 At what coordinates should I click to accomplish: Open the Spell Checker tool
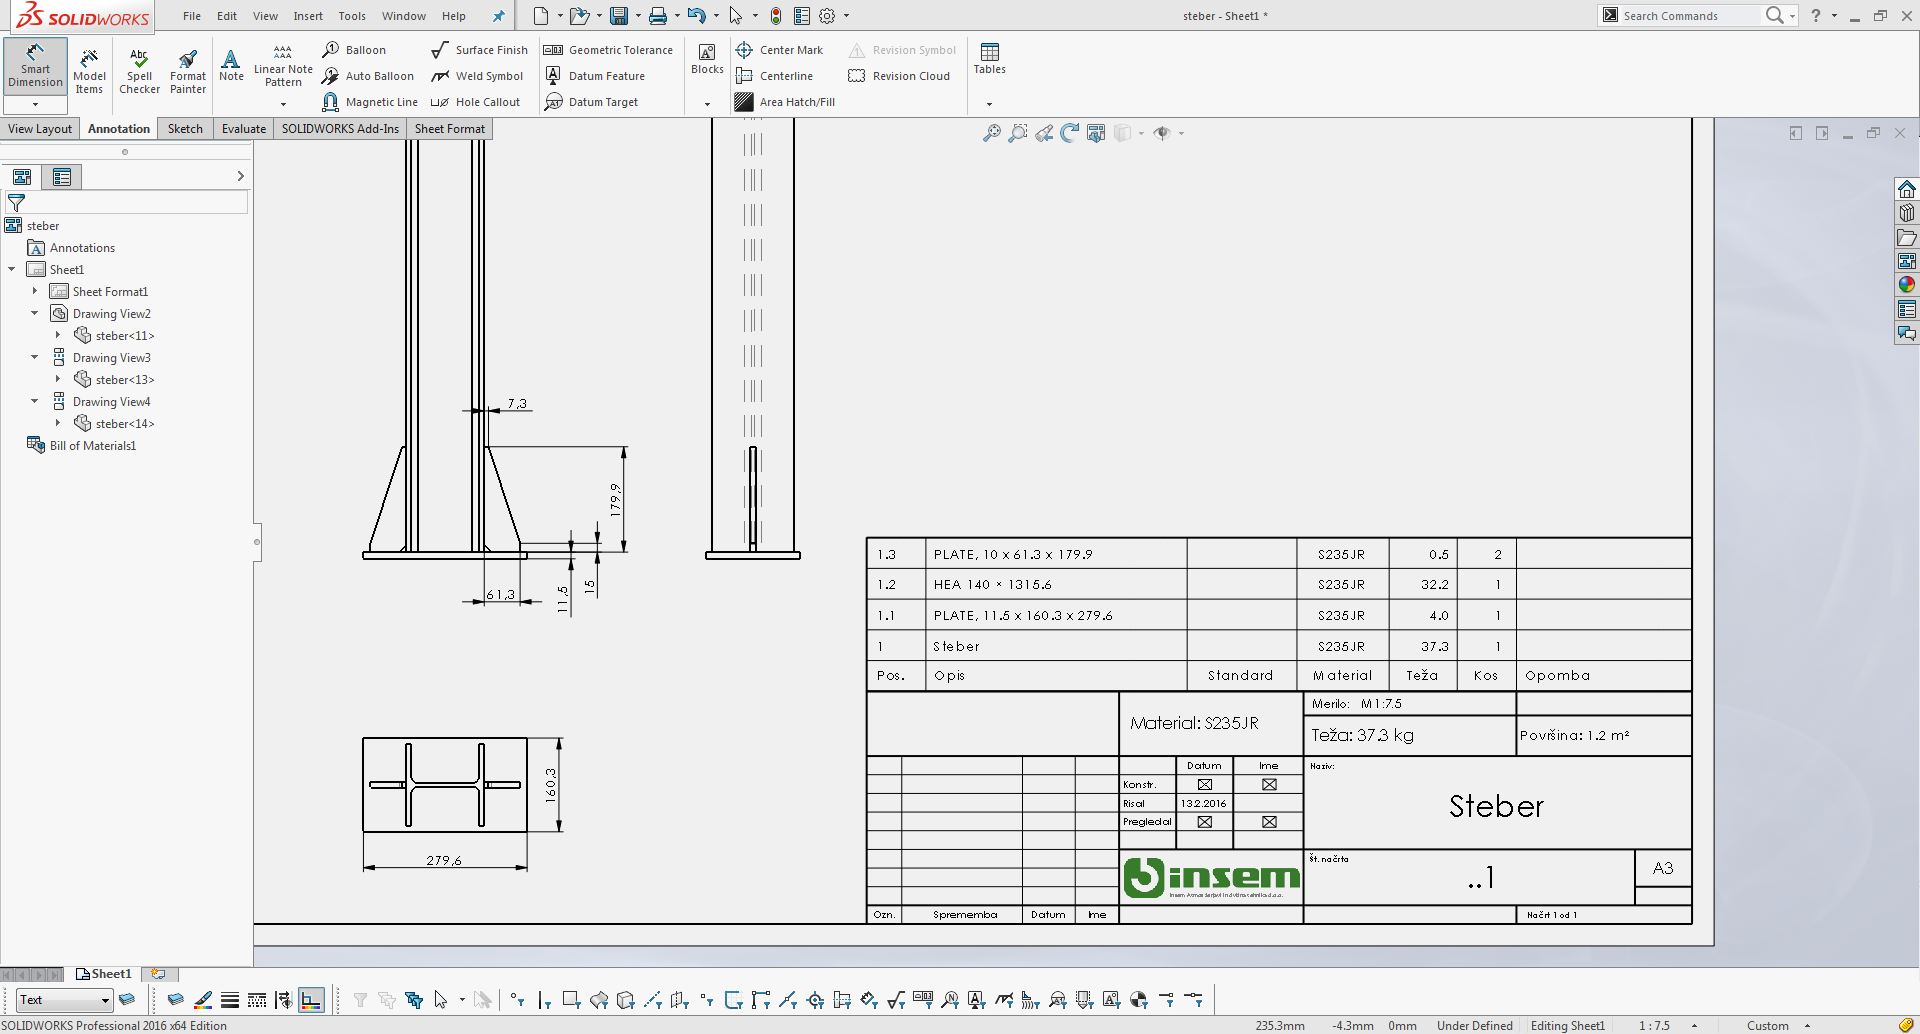click(x=139, y=70)
